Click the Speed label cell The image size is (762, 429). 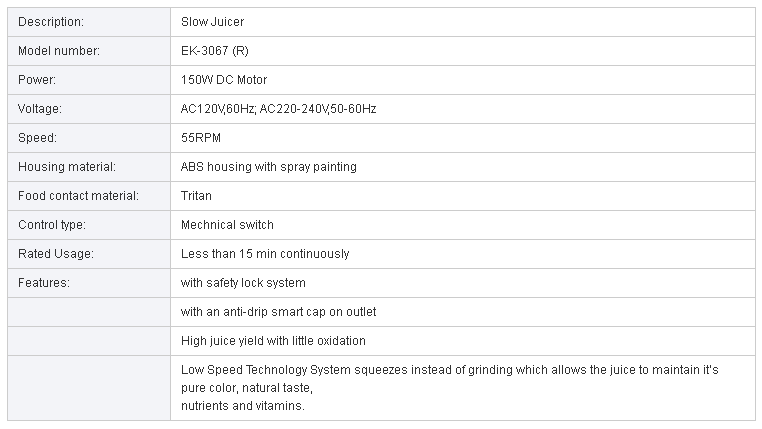tap(89, 138)
